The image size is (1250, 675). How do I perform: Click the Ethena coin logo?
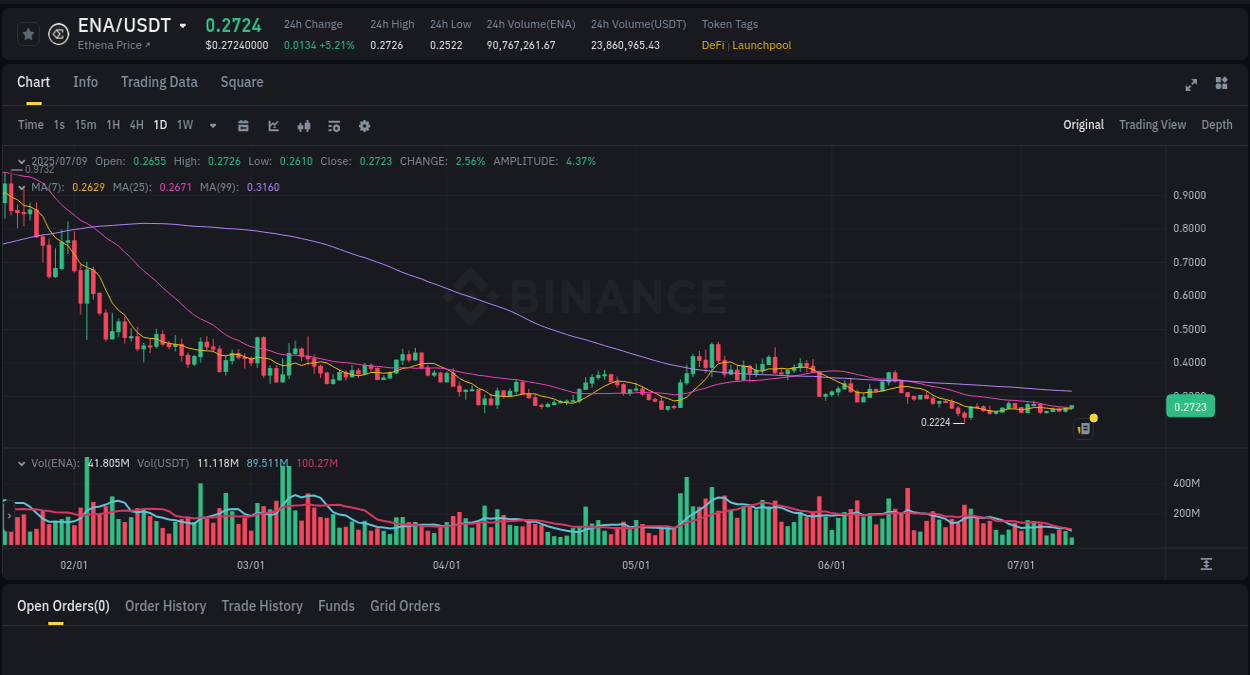click(x=57, y=33)
